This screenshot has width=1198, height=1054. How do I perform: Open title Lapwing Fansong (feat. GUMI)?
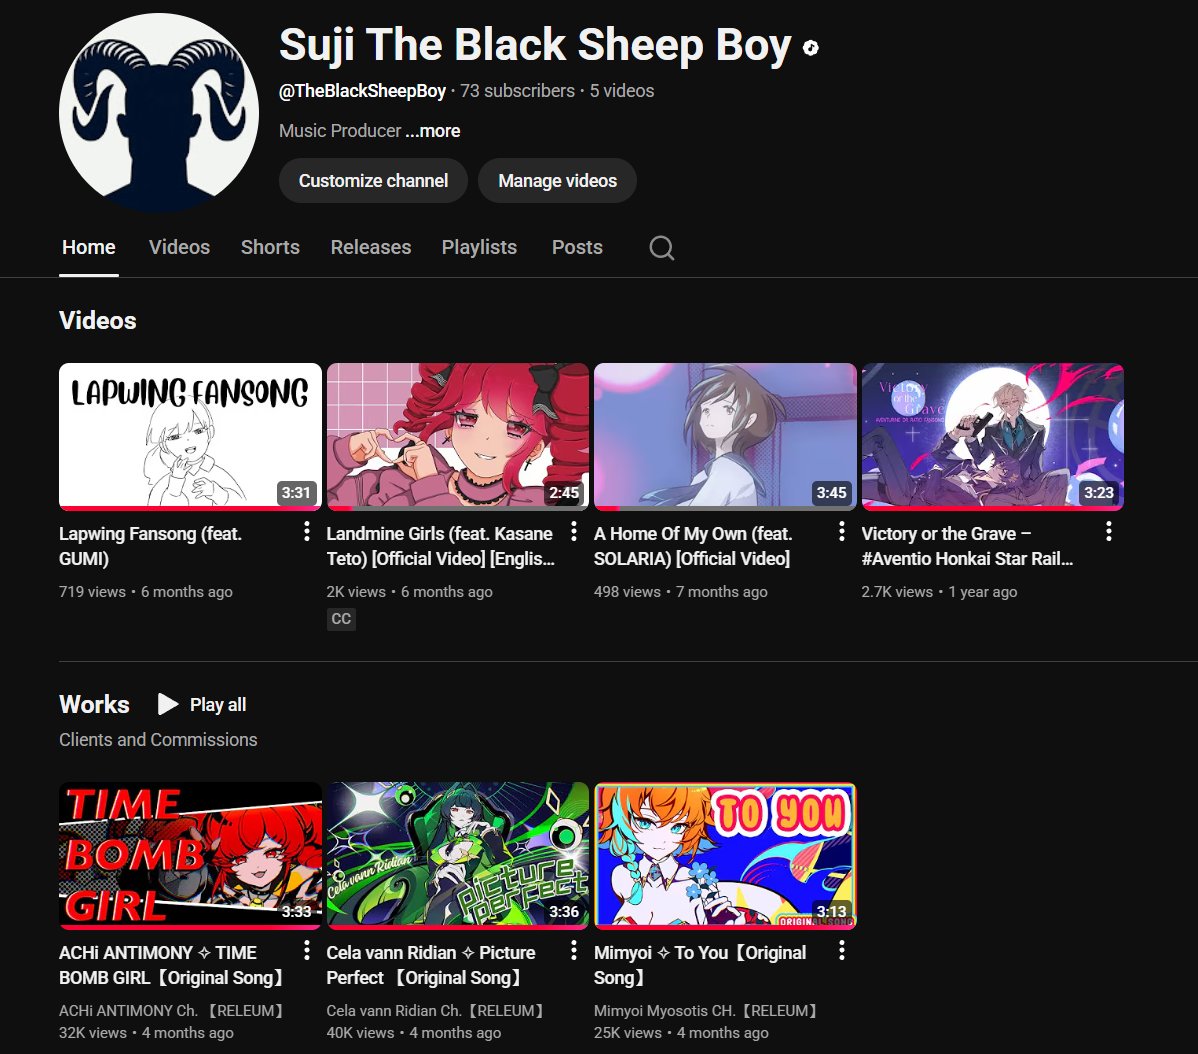click(x=151, y=546)
